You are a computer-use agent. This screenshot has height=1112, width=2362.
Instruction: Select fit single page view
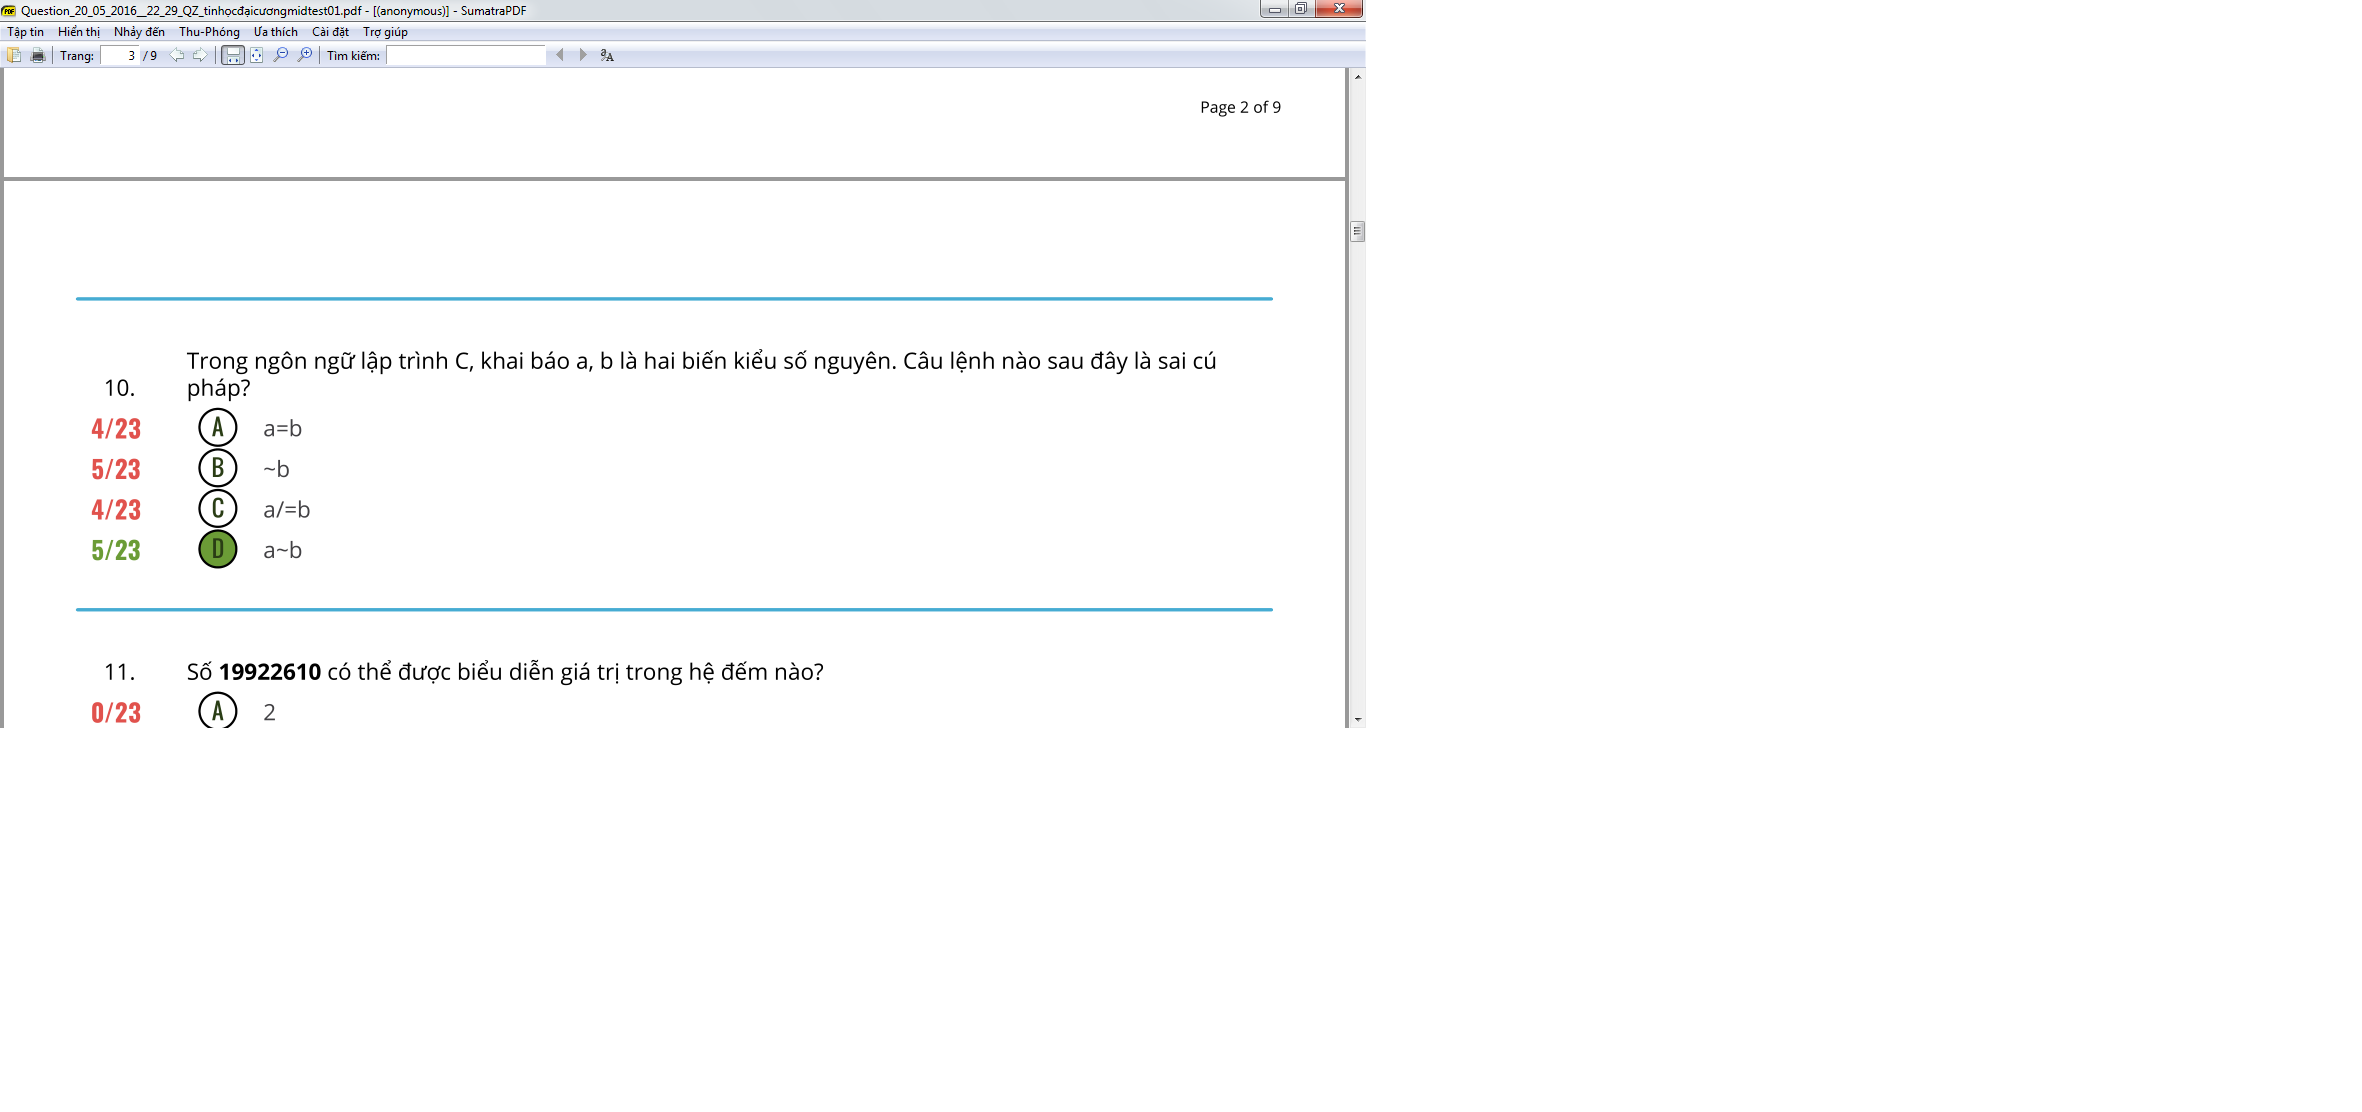pos(257,55)
